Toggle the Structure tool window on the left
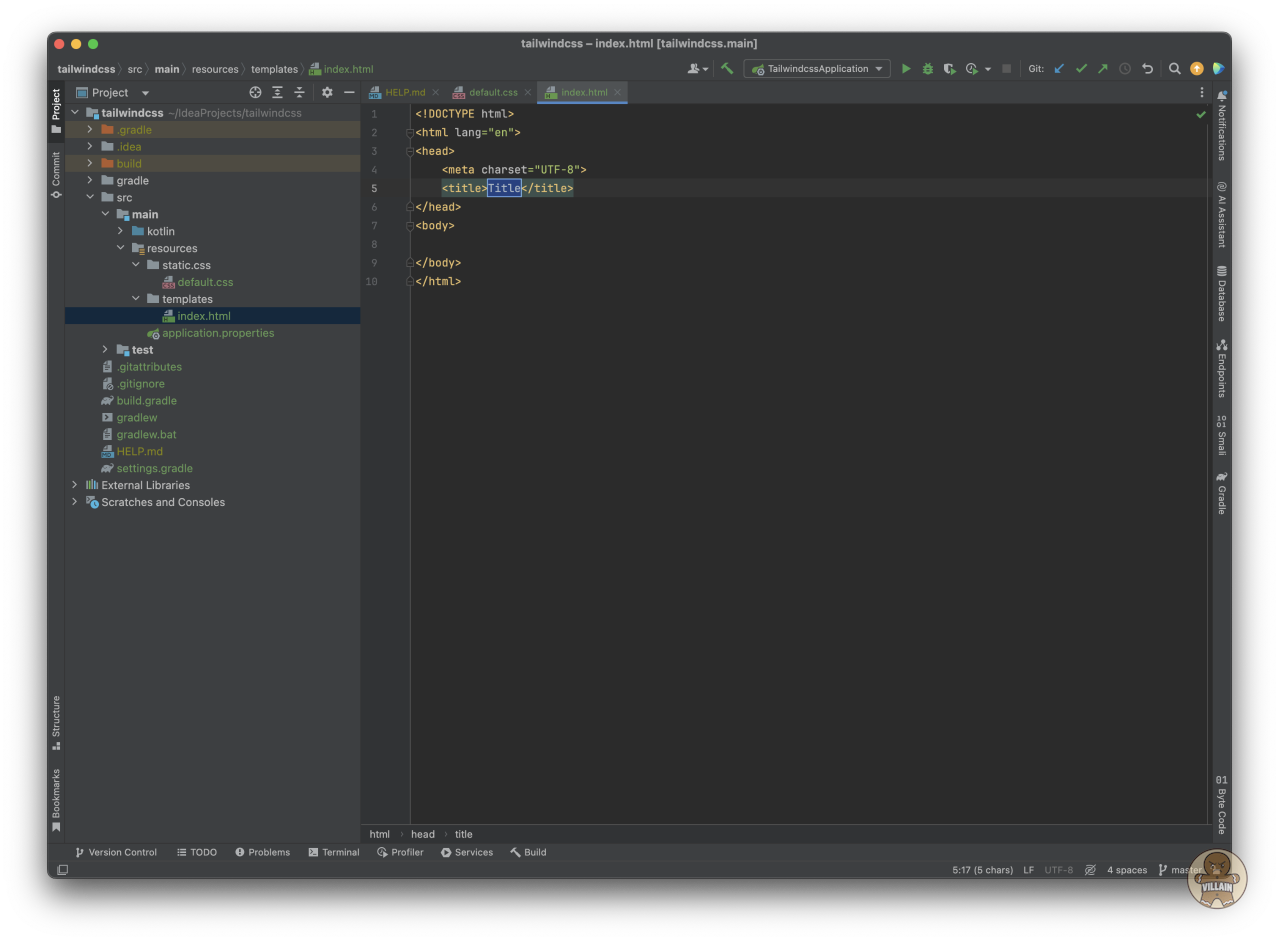 click(x=56, y=722)
